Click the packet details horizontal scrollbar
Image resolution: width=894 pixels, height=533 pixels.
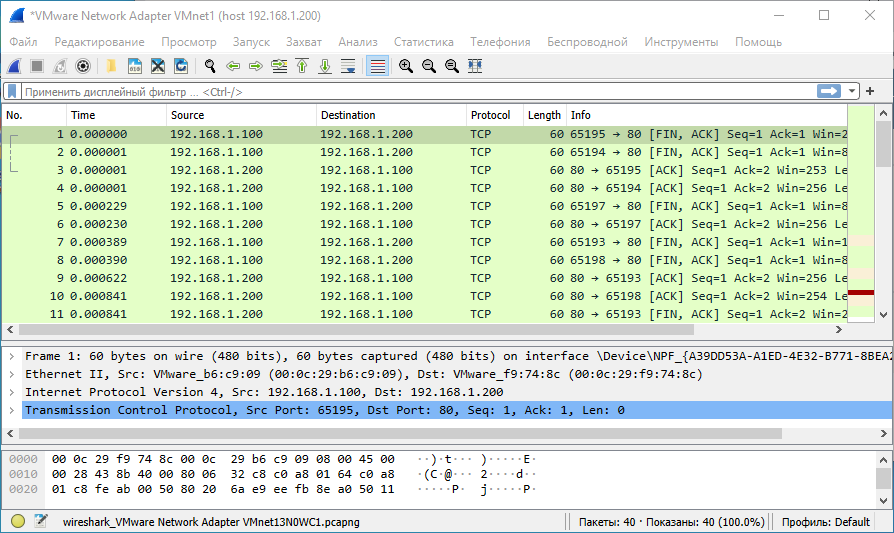400,434
